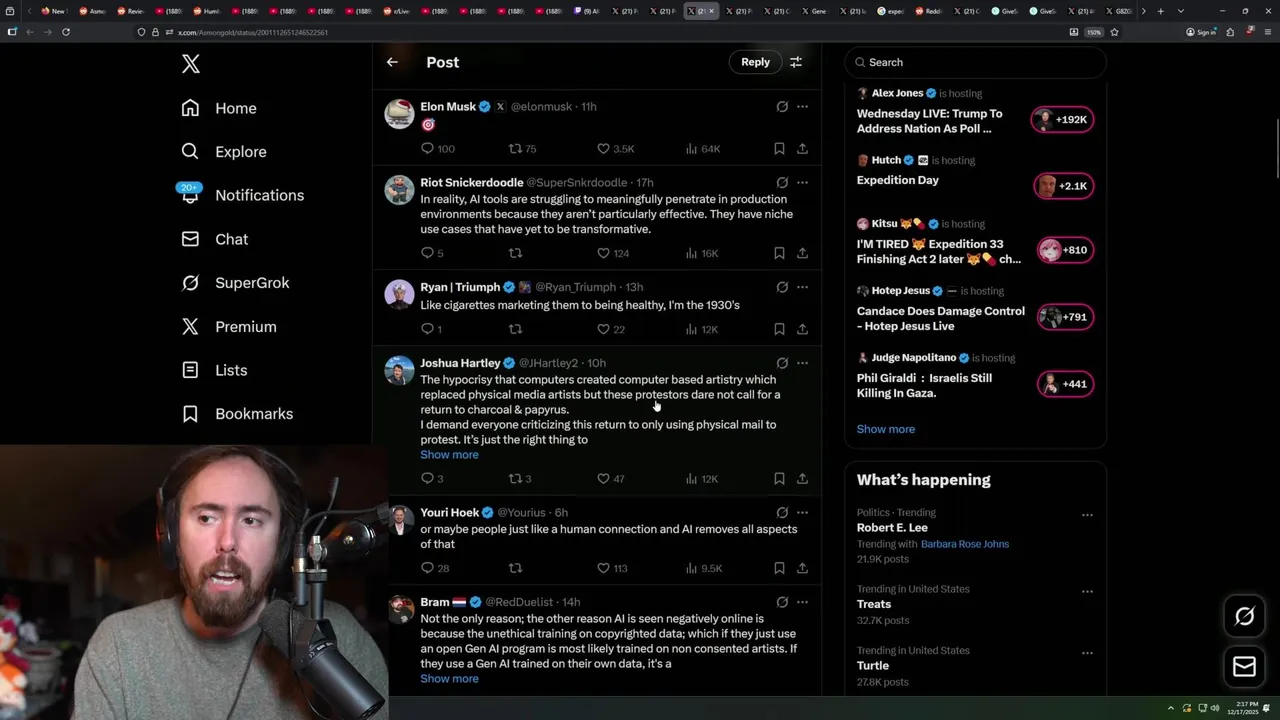
Task: Open Elon Musk's profile avatar
Action: click(399, 114)
